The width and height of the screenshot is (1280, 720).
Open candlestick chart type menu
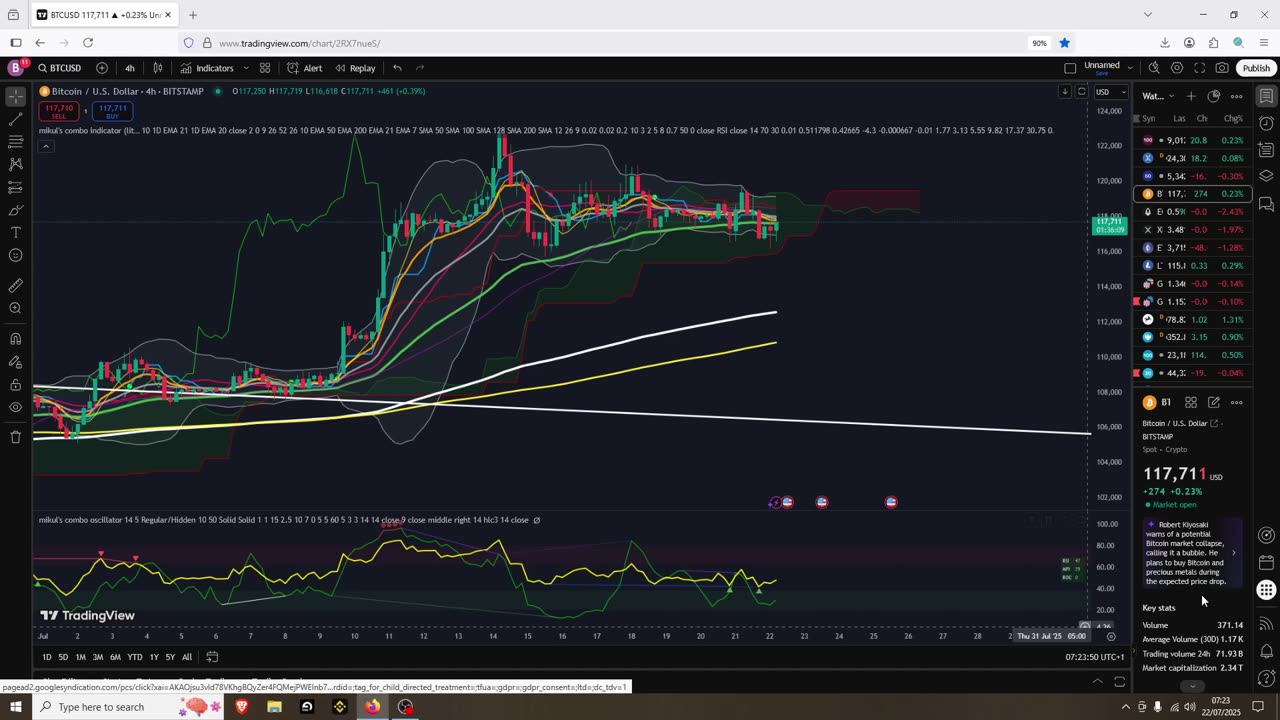[x=158, y=68]
